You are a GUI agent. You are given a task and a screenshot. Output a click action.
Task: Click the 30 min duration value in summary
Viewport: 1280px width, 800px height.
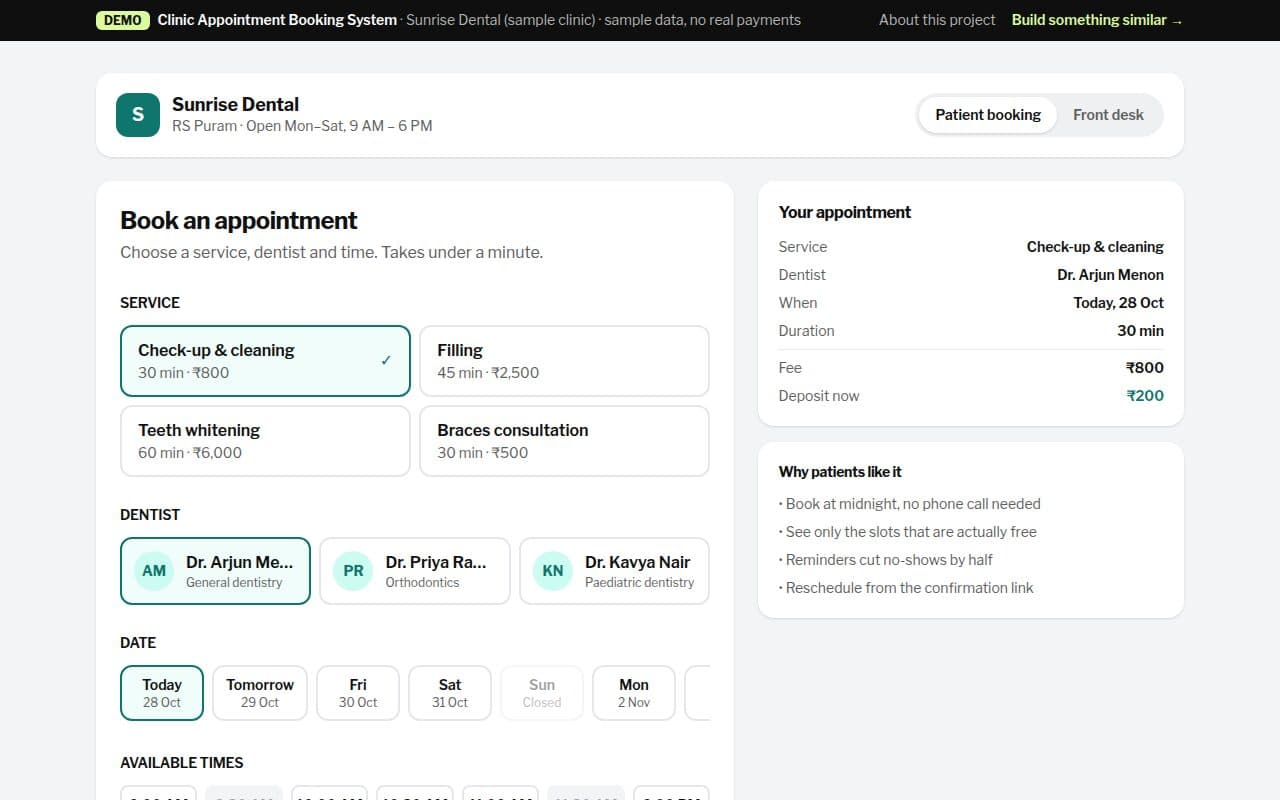tap(1141, 331)
